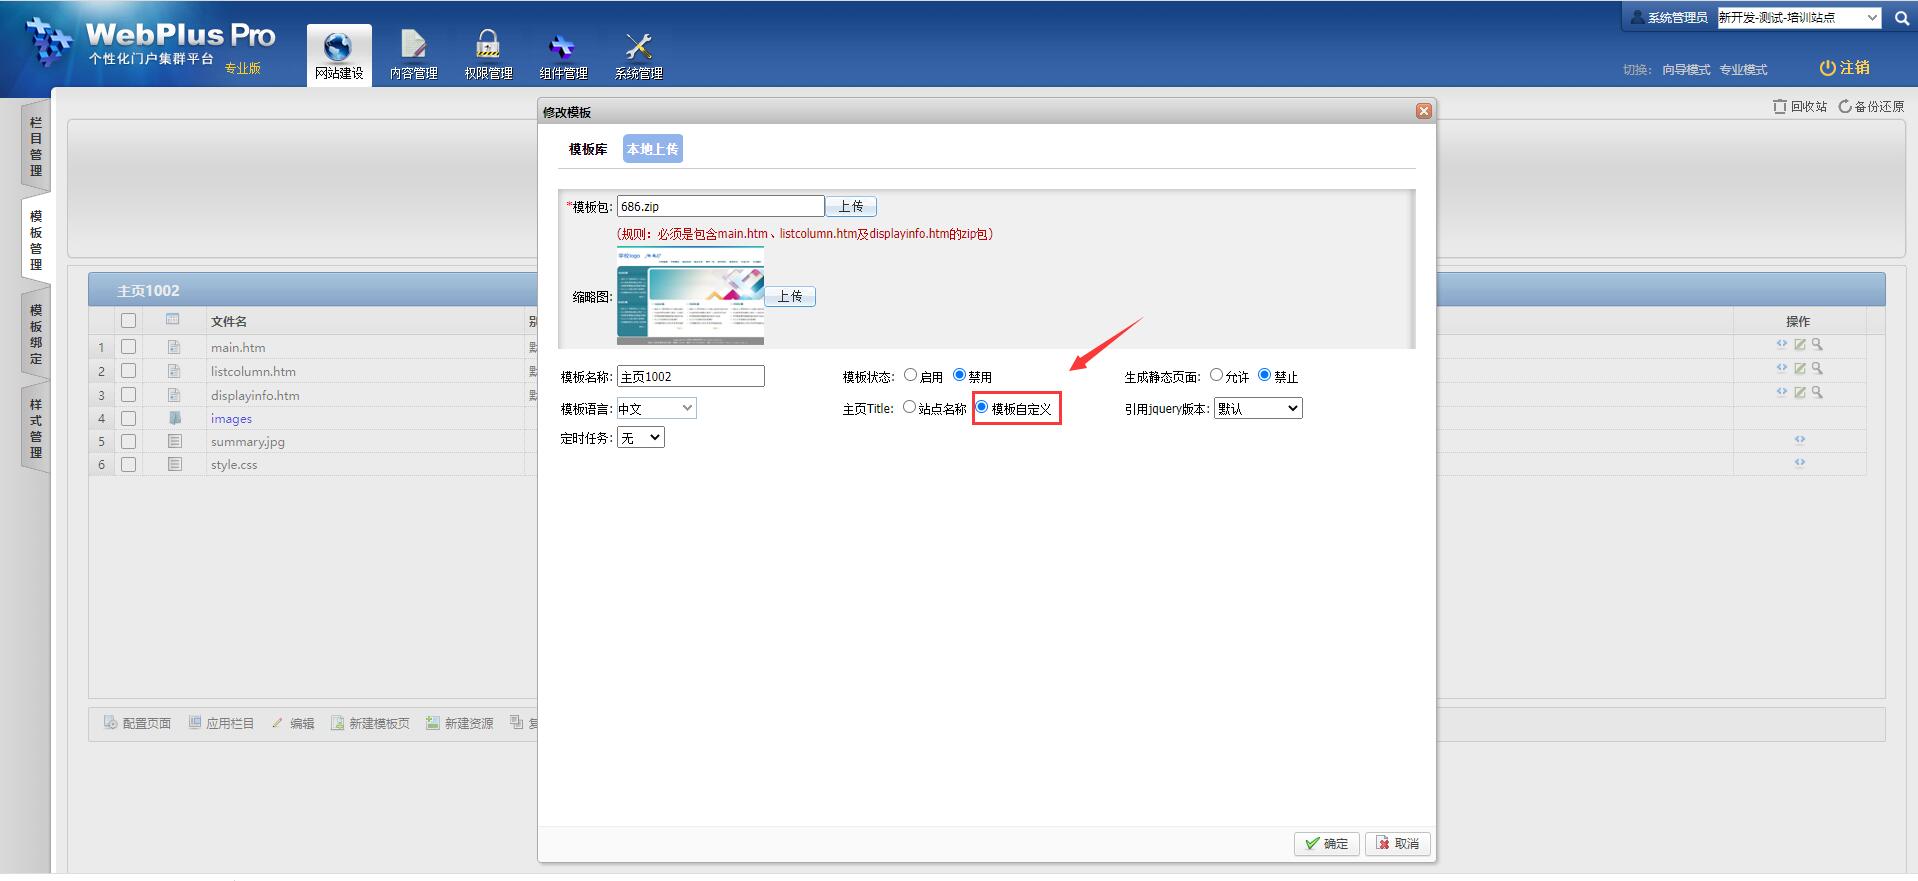Viewport: 1918px width, 881px height.
Task: Click the 注销 logout power icon
Action: [x=1827, y=68]
